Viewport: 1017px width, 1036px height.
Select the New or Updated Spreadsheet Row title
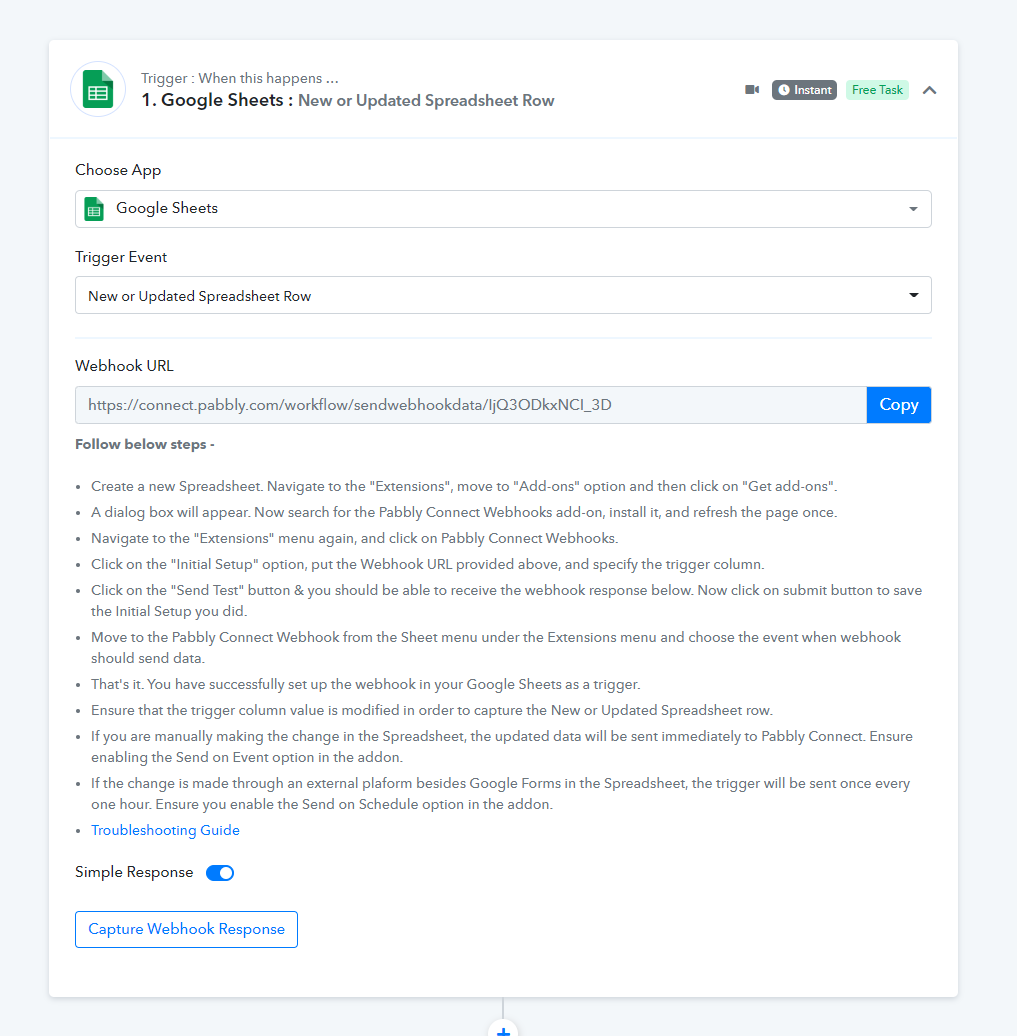tap(426, 100)
